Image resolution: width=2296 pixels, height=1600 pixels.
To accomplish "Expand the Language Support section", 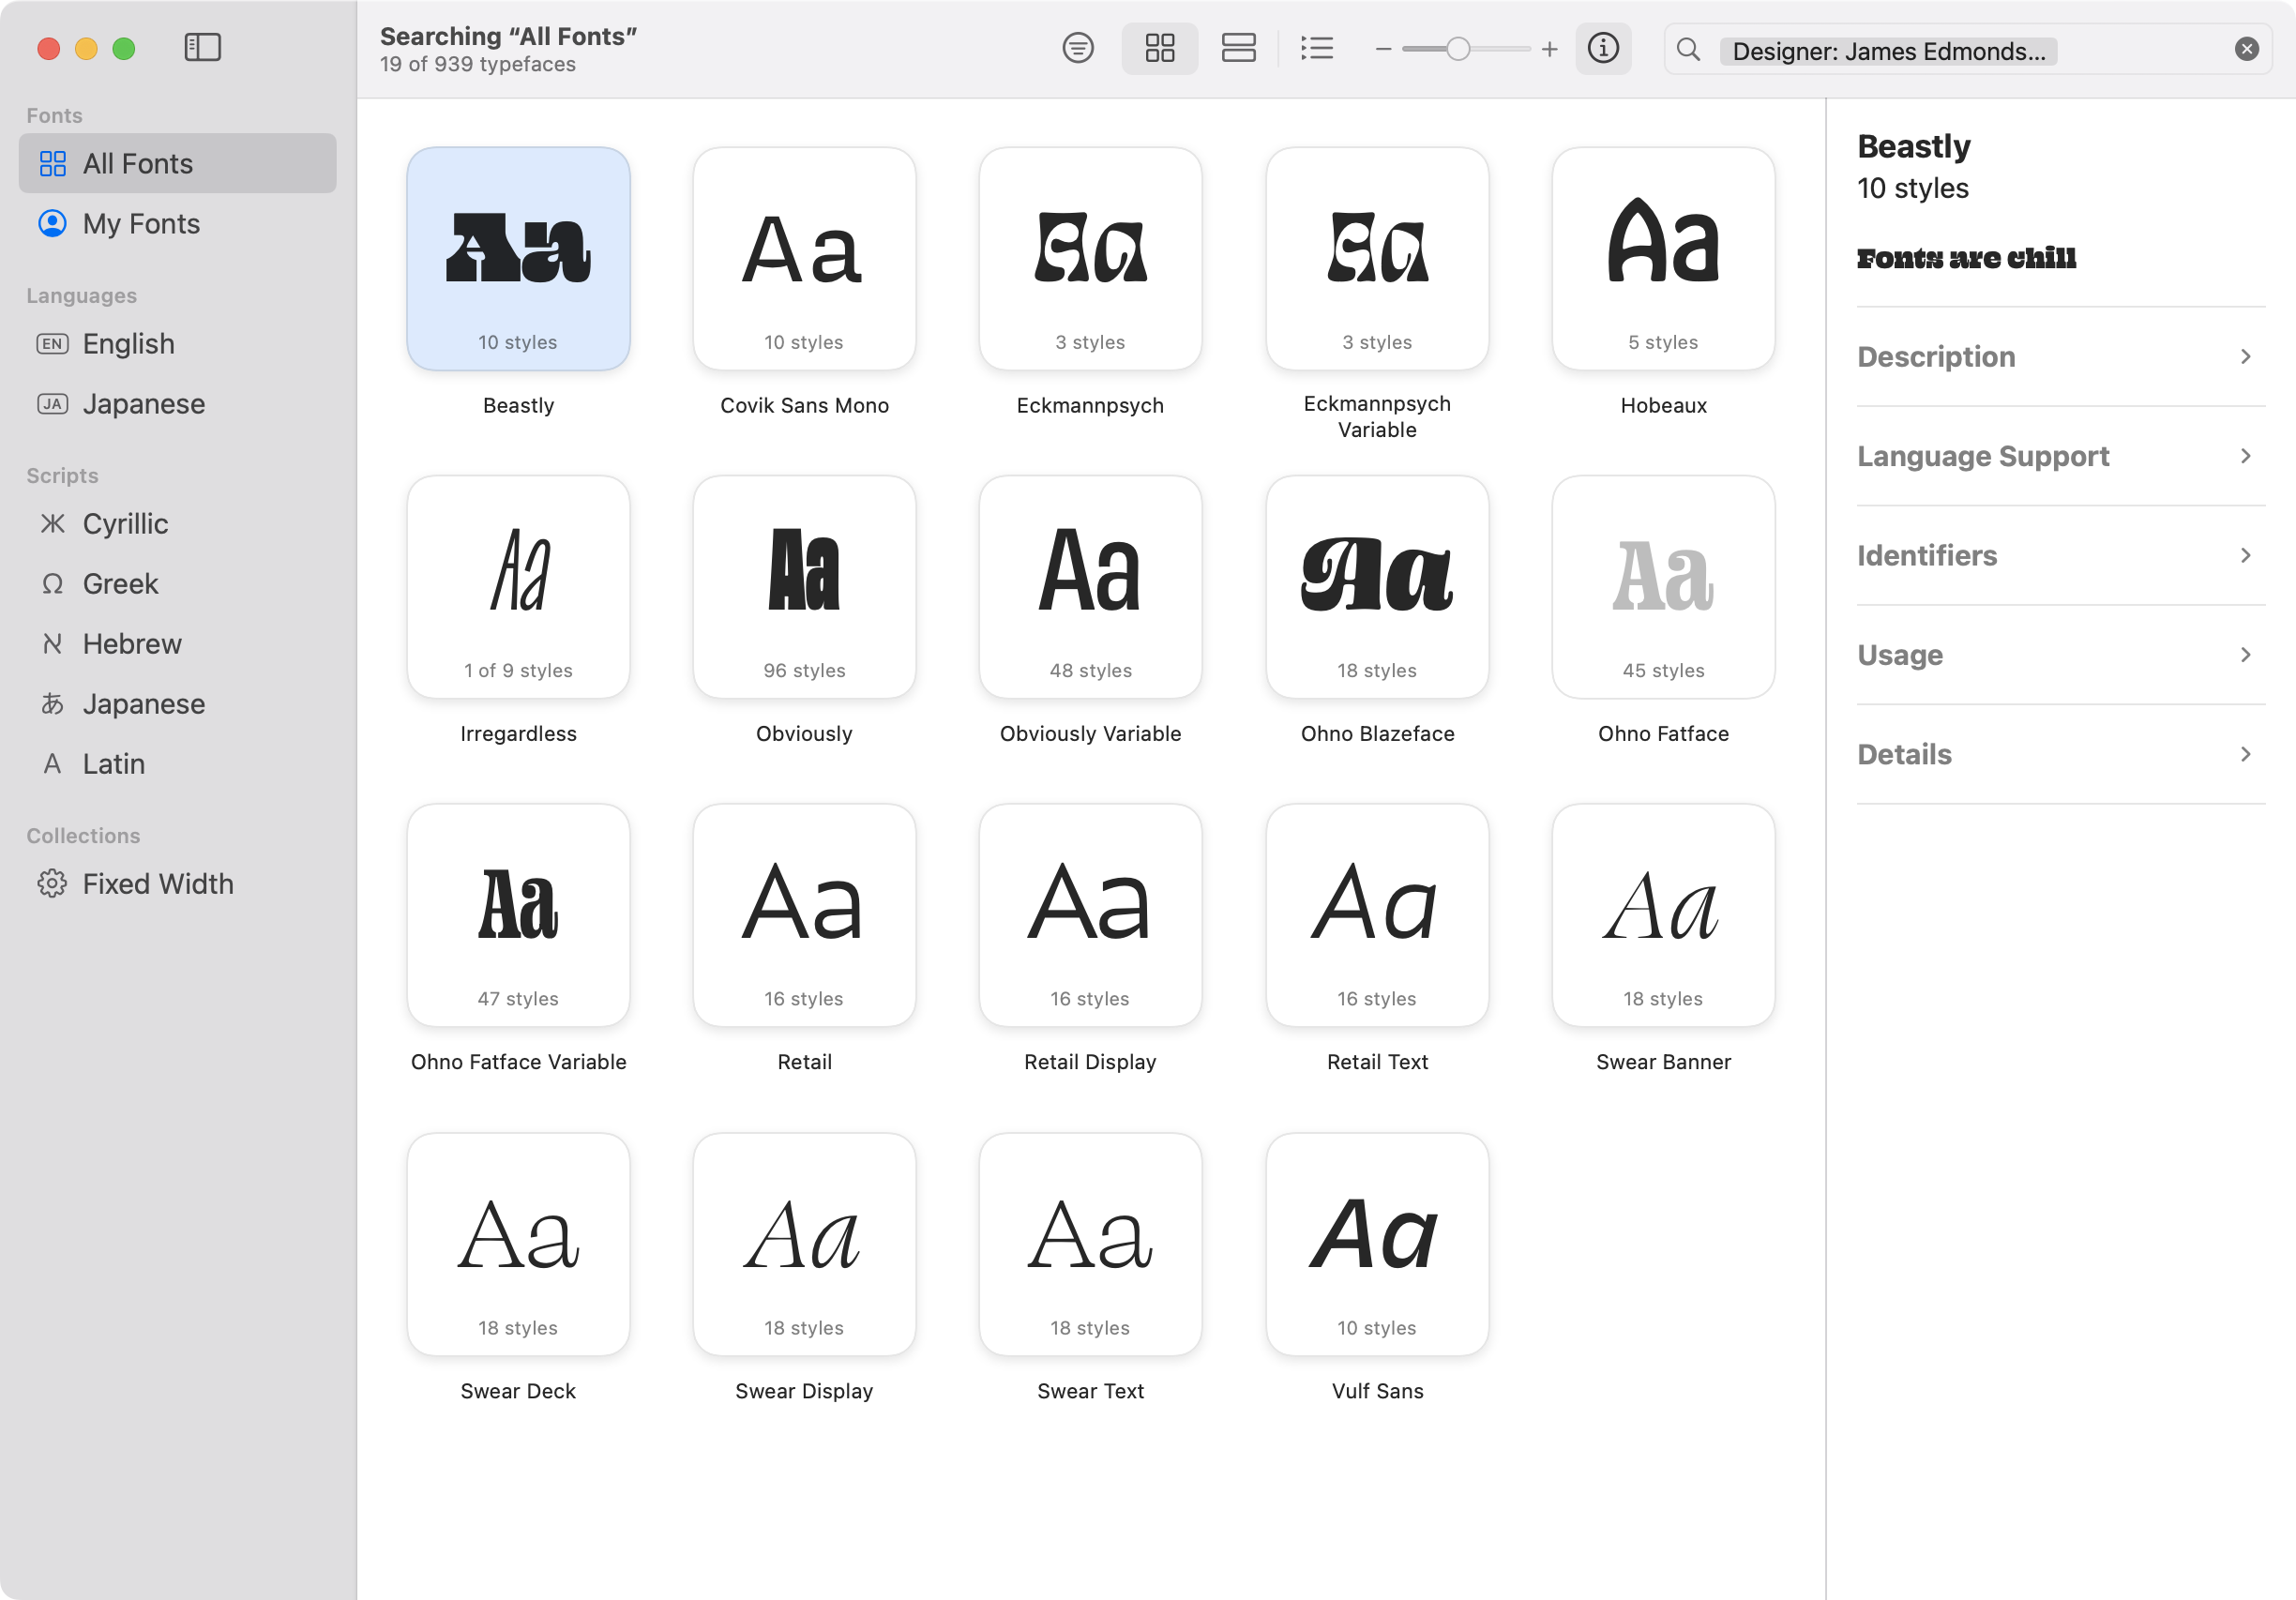I will (x=2060, y=456).
